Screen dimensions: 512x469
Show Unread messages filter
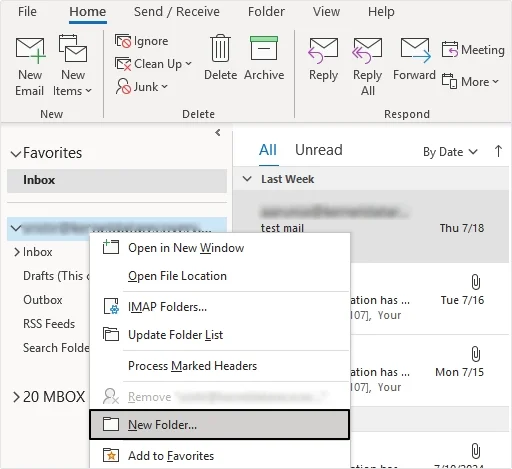pyautogui.click(x=319, y=150)
